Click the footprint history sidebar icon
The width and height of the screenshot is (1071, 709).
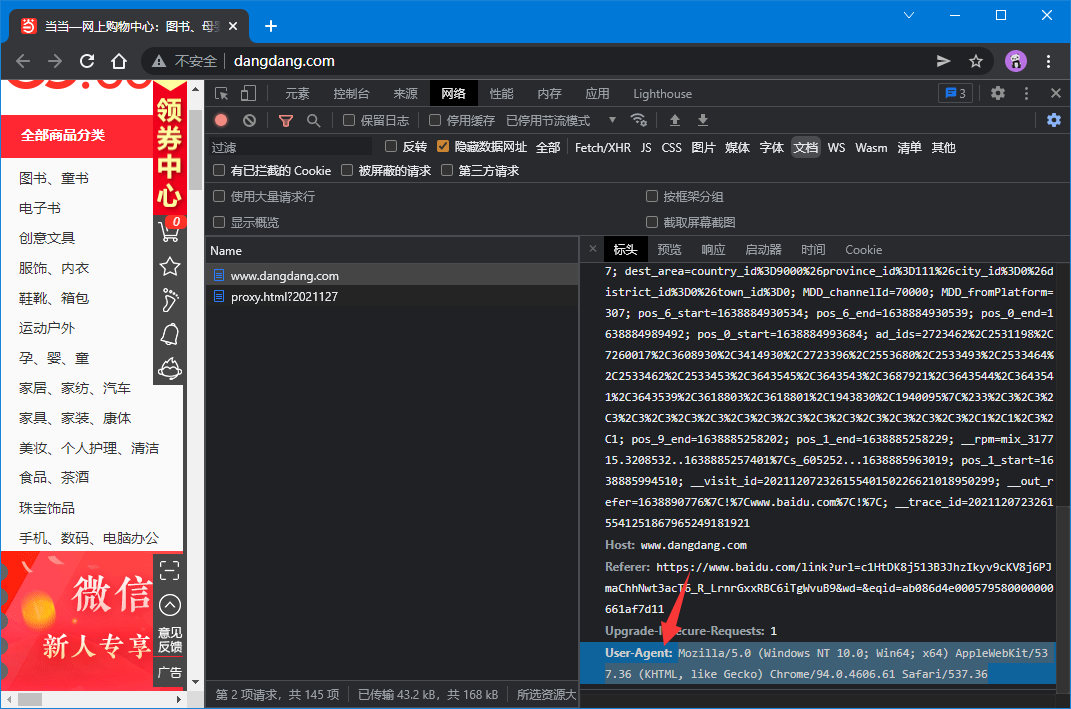[x=169, y=301]
